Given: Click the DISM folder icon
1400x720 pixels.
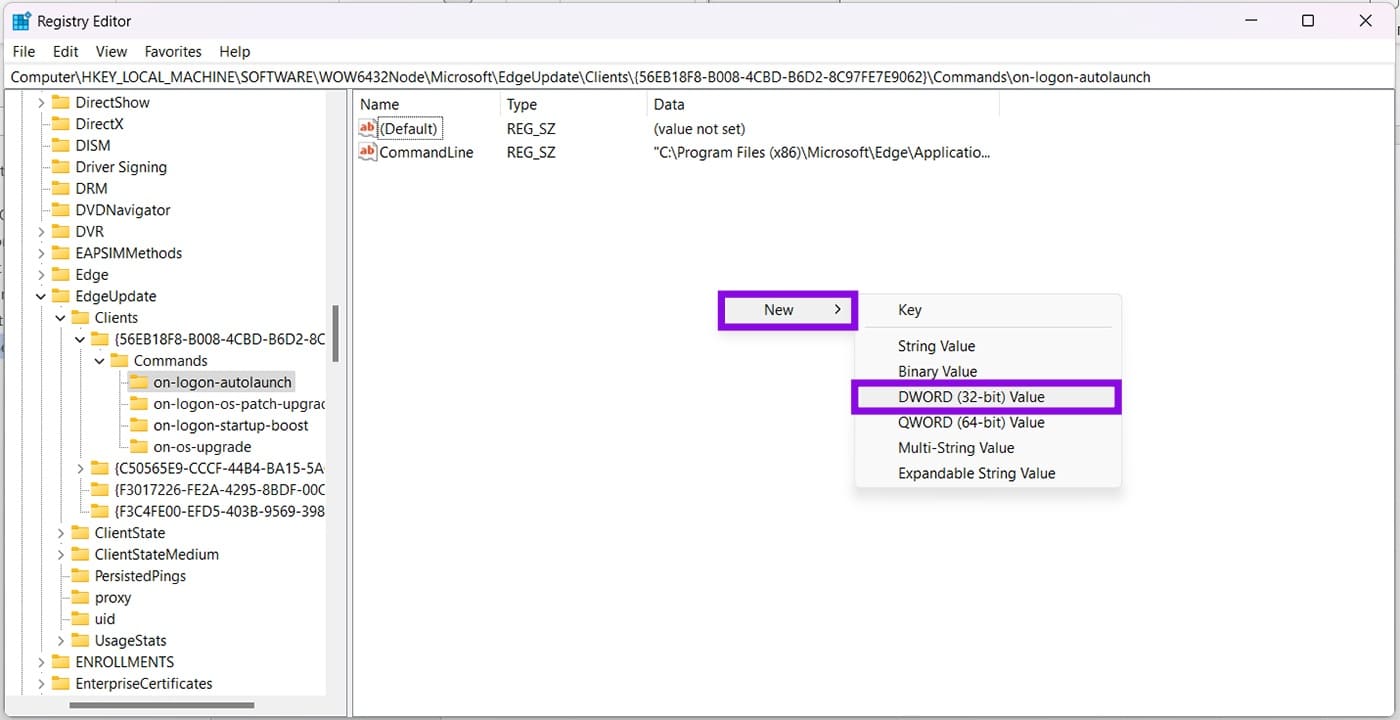Looking at the screenshot, I should click(60, 145).
